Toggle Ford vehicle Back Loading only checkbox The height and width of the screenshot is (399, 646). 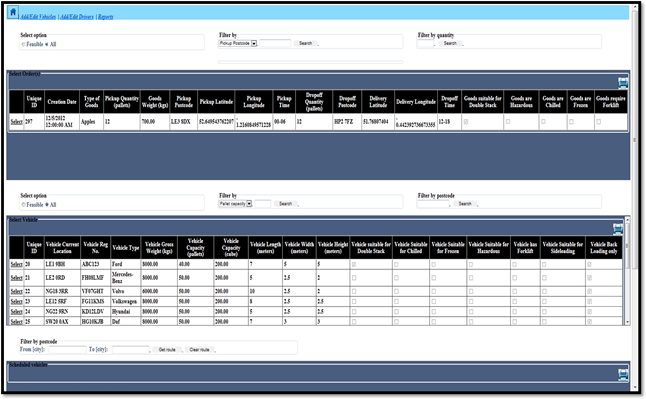click(x=590, y=264)
